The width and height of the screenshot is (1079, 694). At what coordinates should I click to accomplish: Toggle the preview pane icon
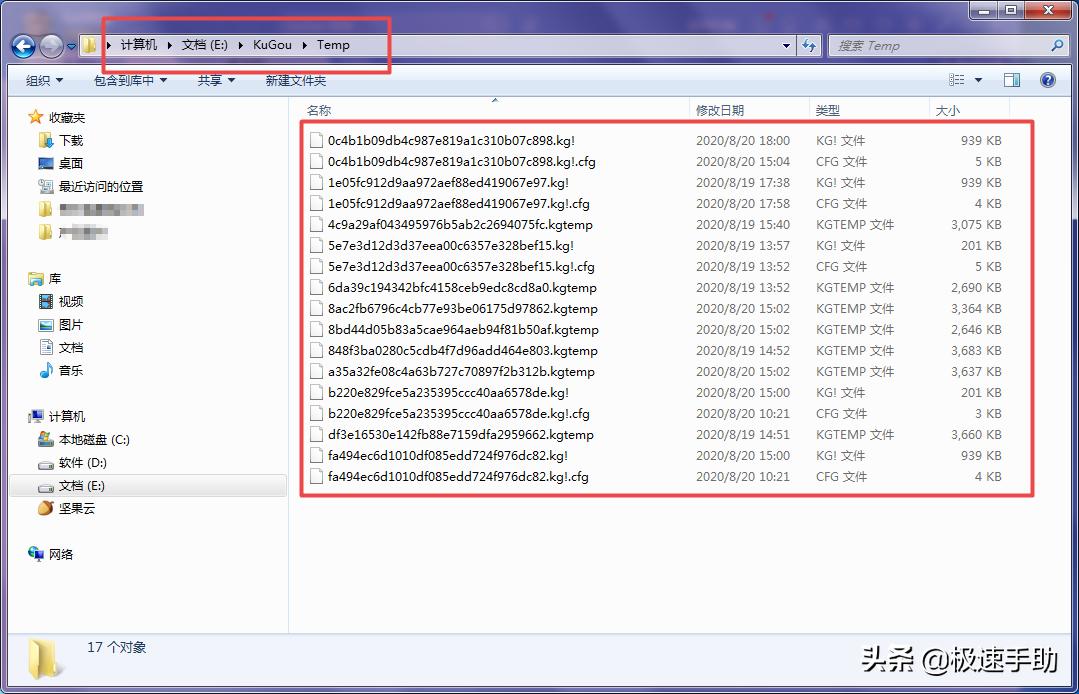[x=1012, y=80]
